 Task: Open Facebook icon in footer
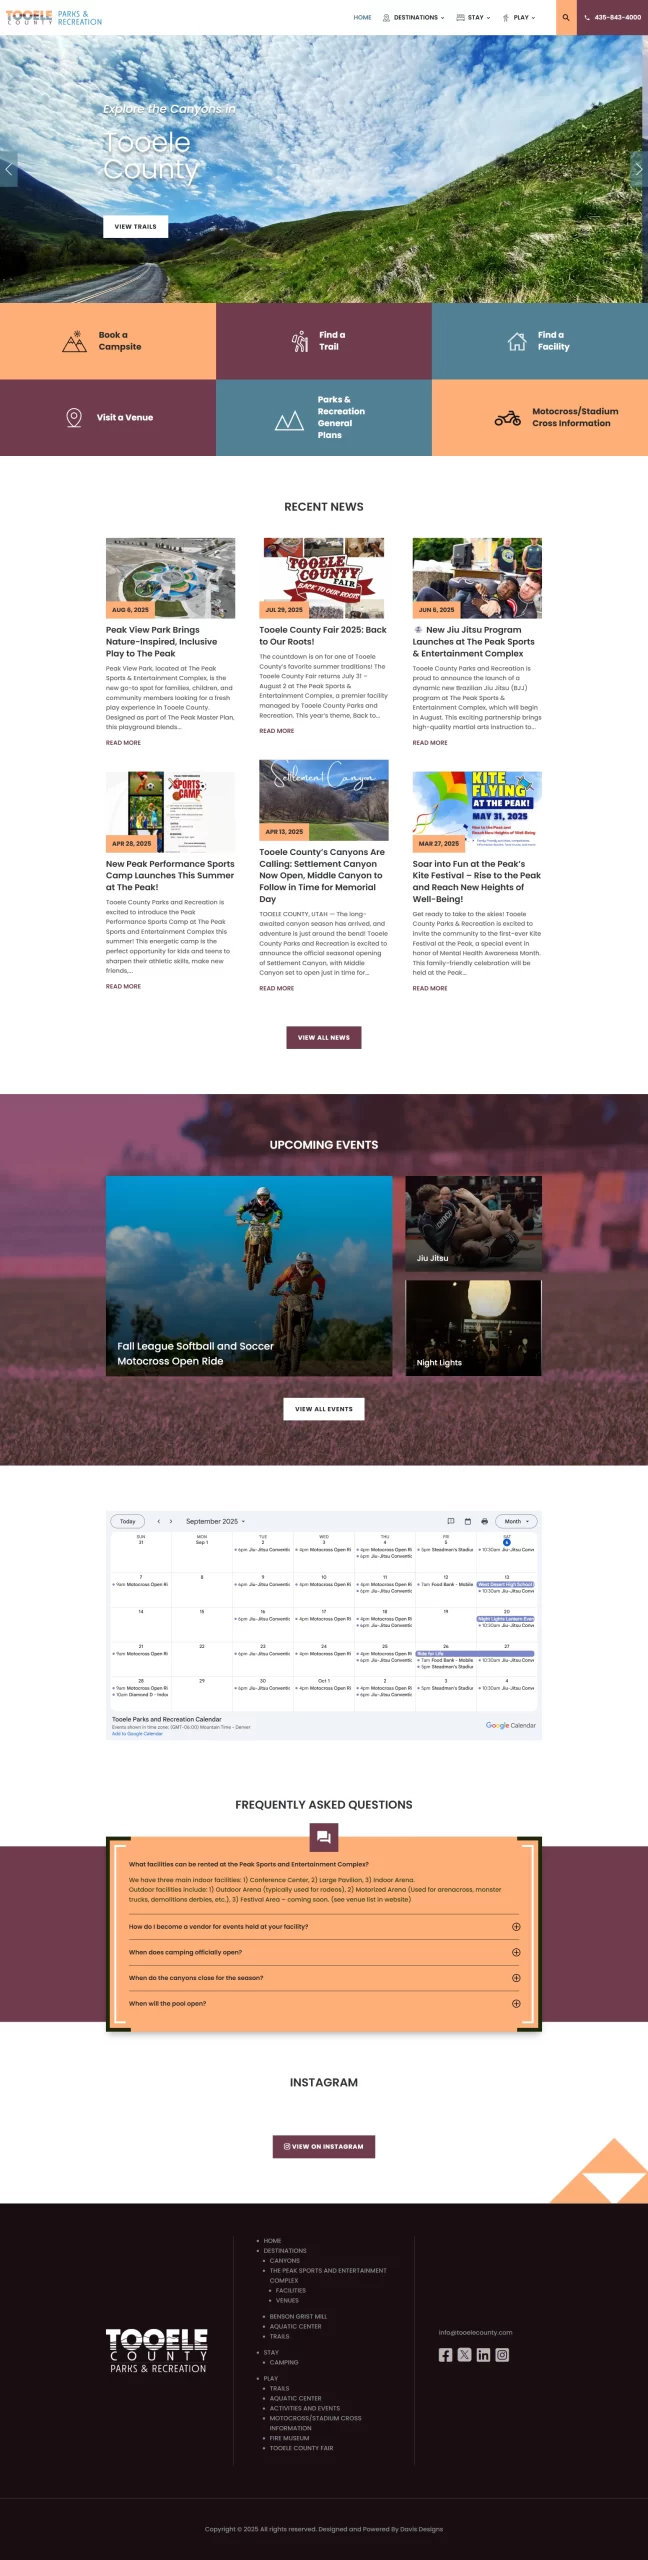(445, 2354)
